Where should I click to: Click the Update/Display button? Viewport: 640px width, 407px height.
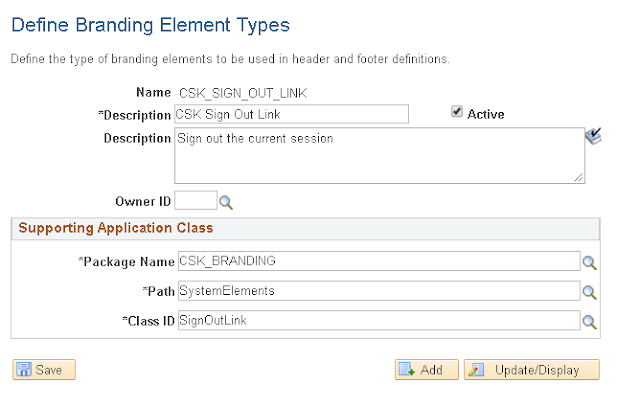531,370
